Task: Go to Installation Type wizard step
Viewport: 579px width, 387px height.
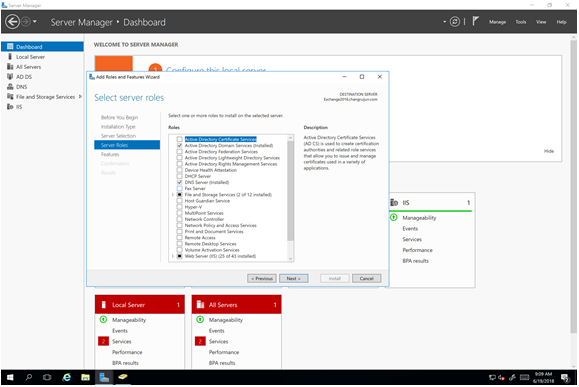Action: tap(118, 127)
